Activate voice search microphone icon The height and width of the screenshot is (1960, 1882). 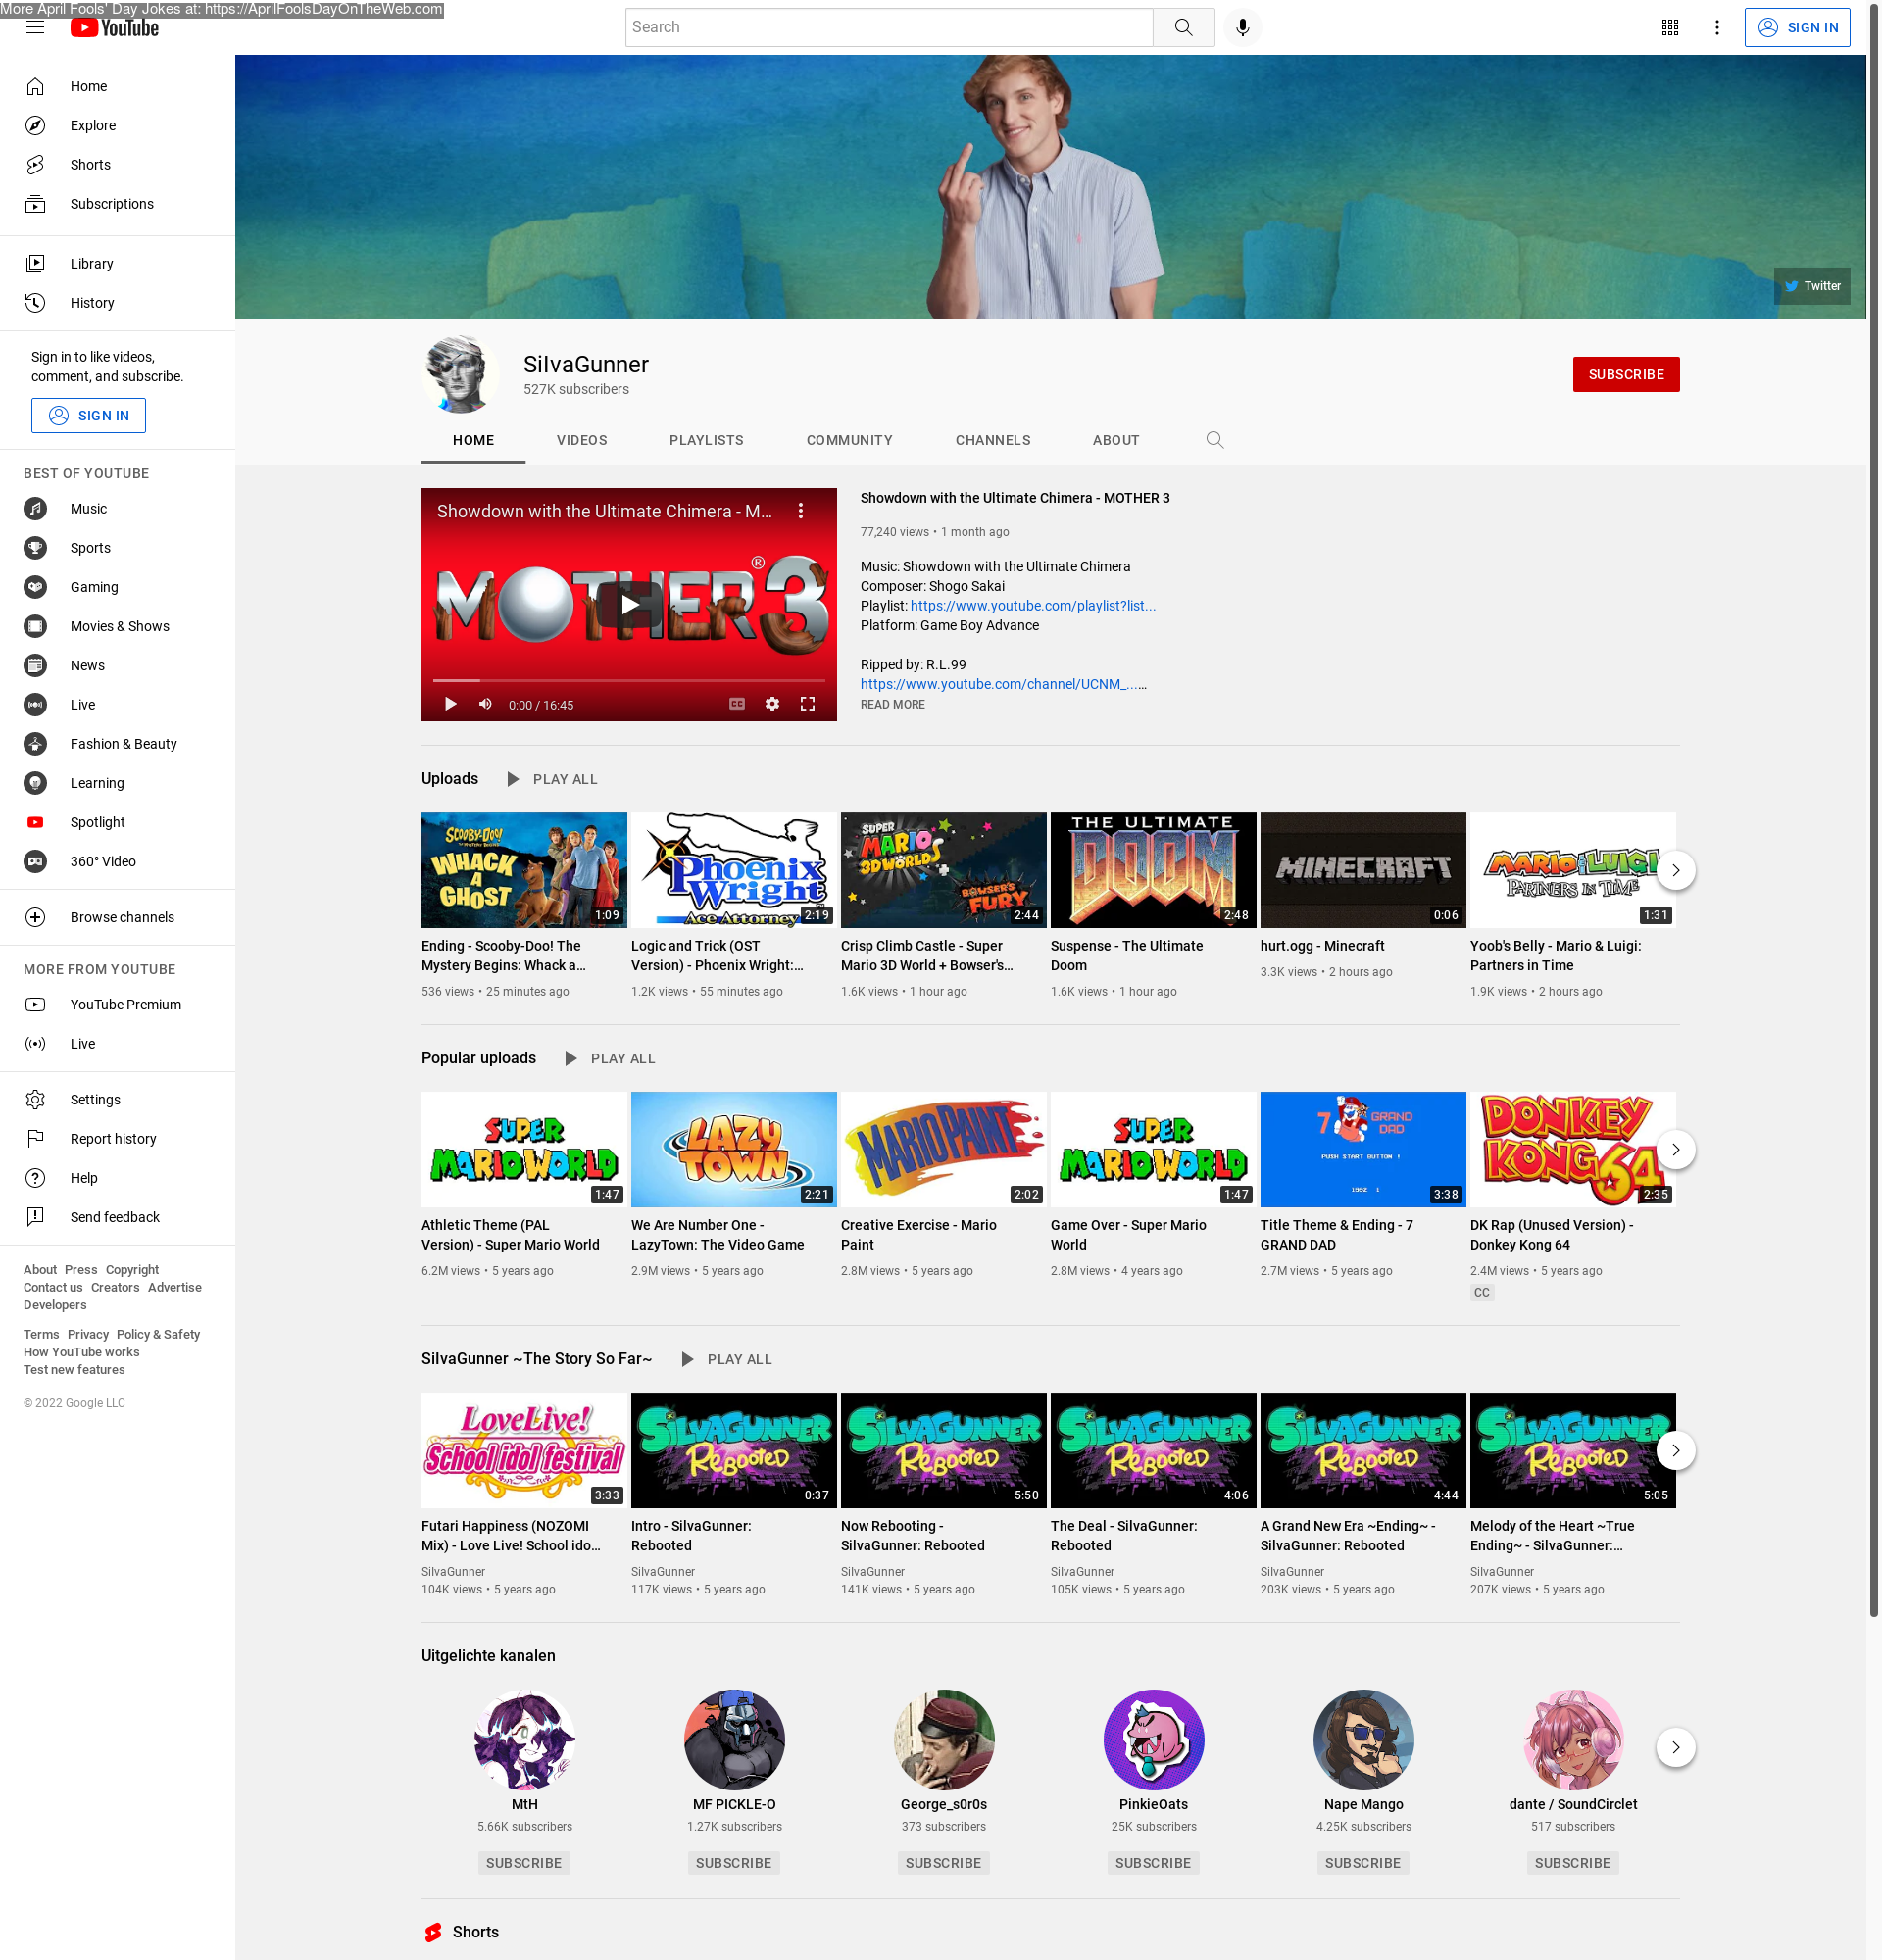coord(1242,27)
